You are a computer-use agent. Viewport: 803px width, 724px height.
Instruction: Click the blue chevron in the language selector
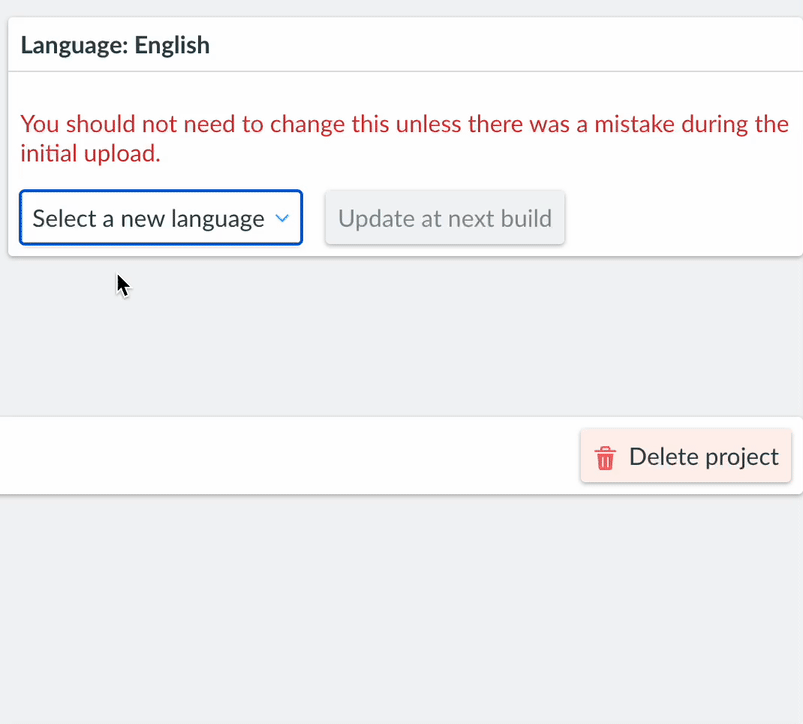282,219
